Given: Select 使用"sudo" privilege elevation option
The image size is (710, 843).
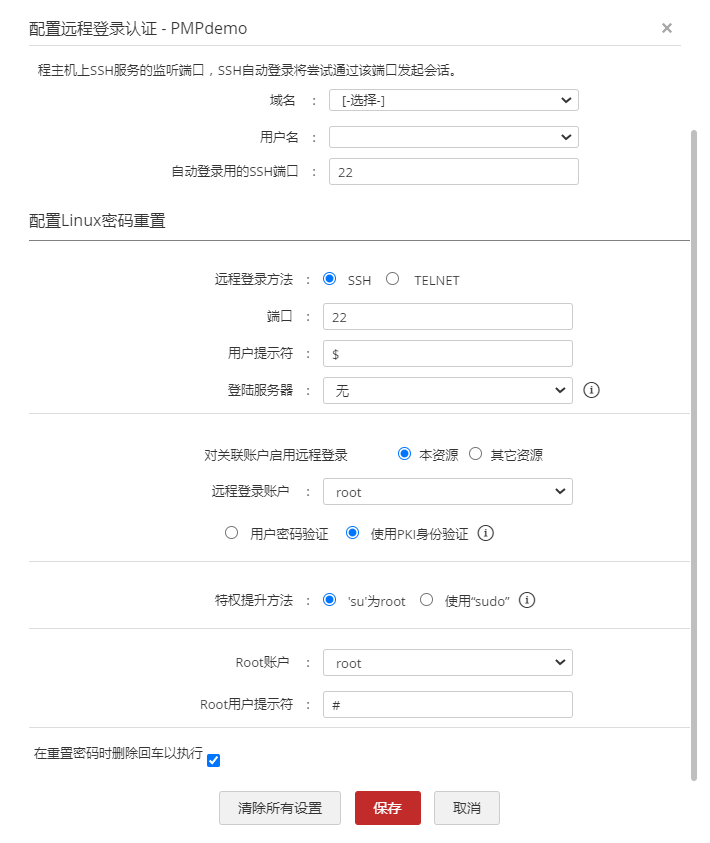Looking at the screenshot, I should pyautogui.click(x=427, y=600).
